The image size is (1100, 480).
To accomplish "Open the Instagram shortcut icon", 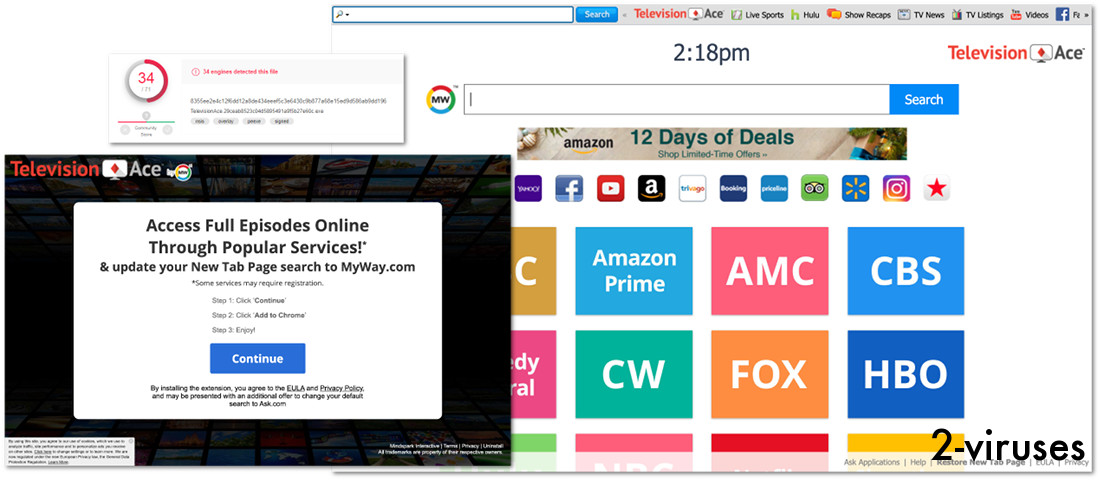I will (x=896, y=189).
